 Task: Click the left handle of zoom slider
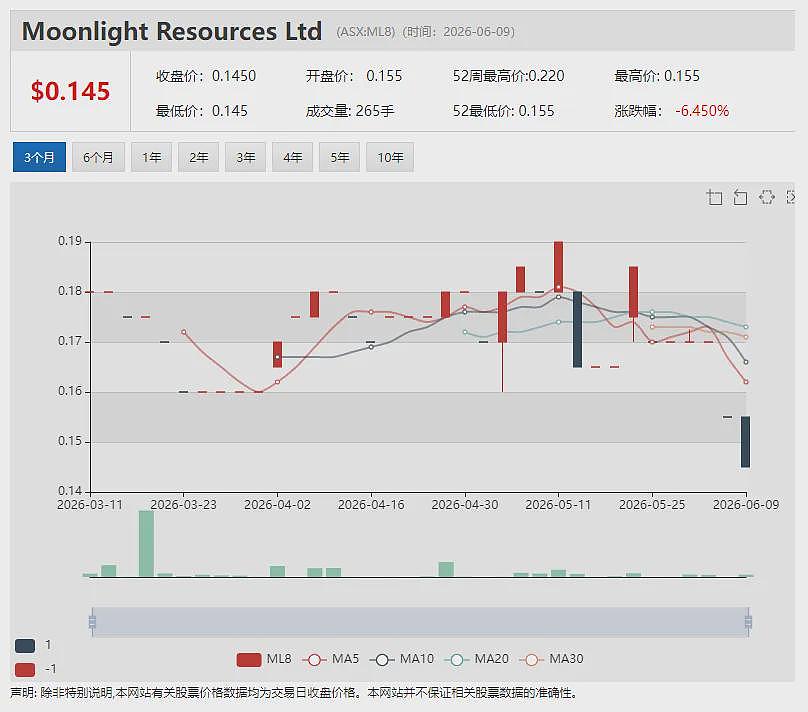[x=92, y=622]
